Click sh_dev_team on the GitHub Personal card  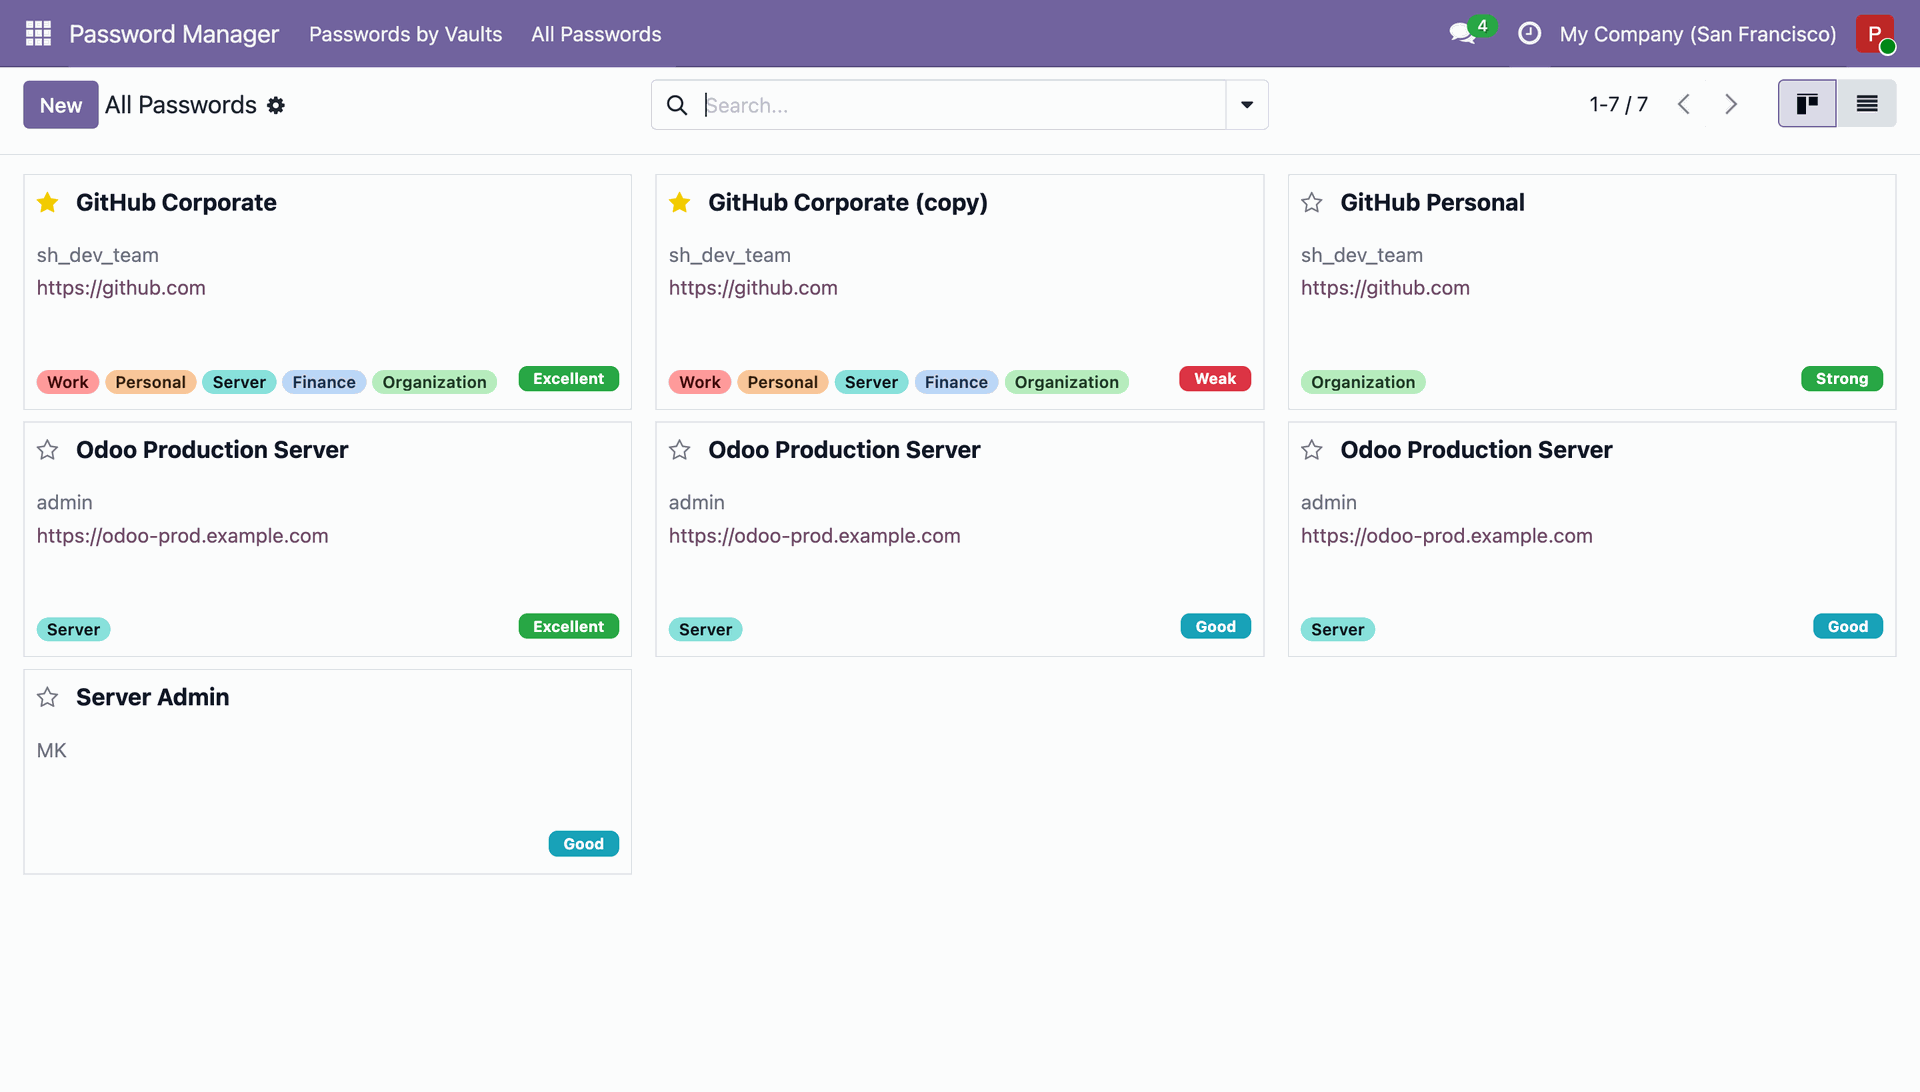[x=1362, y=255]
